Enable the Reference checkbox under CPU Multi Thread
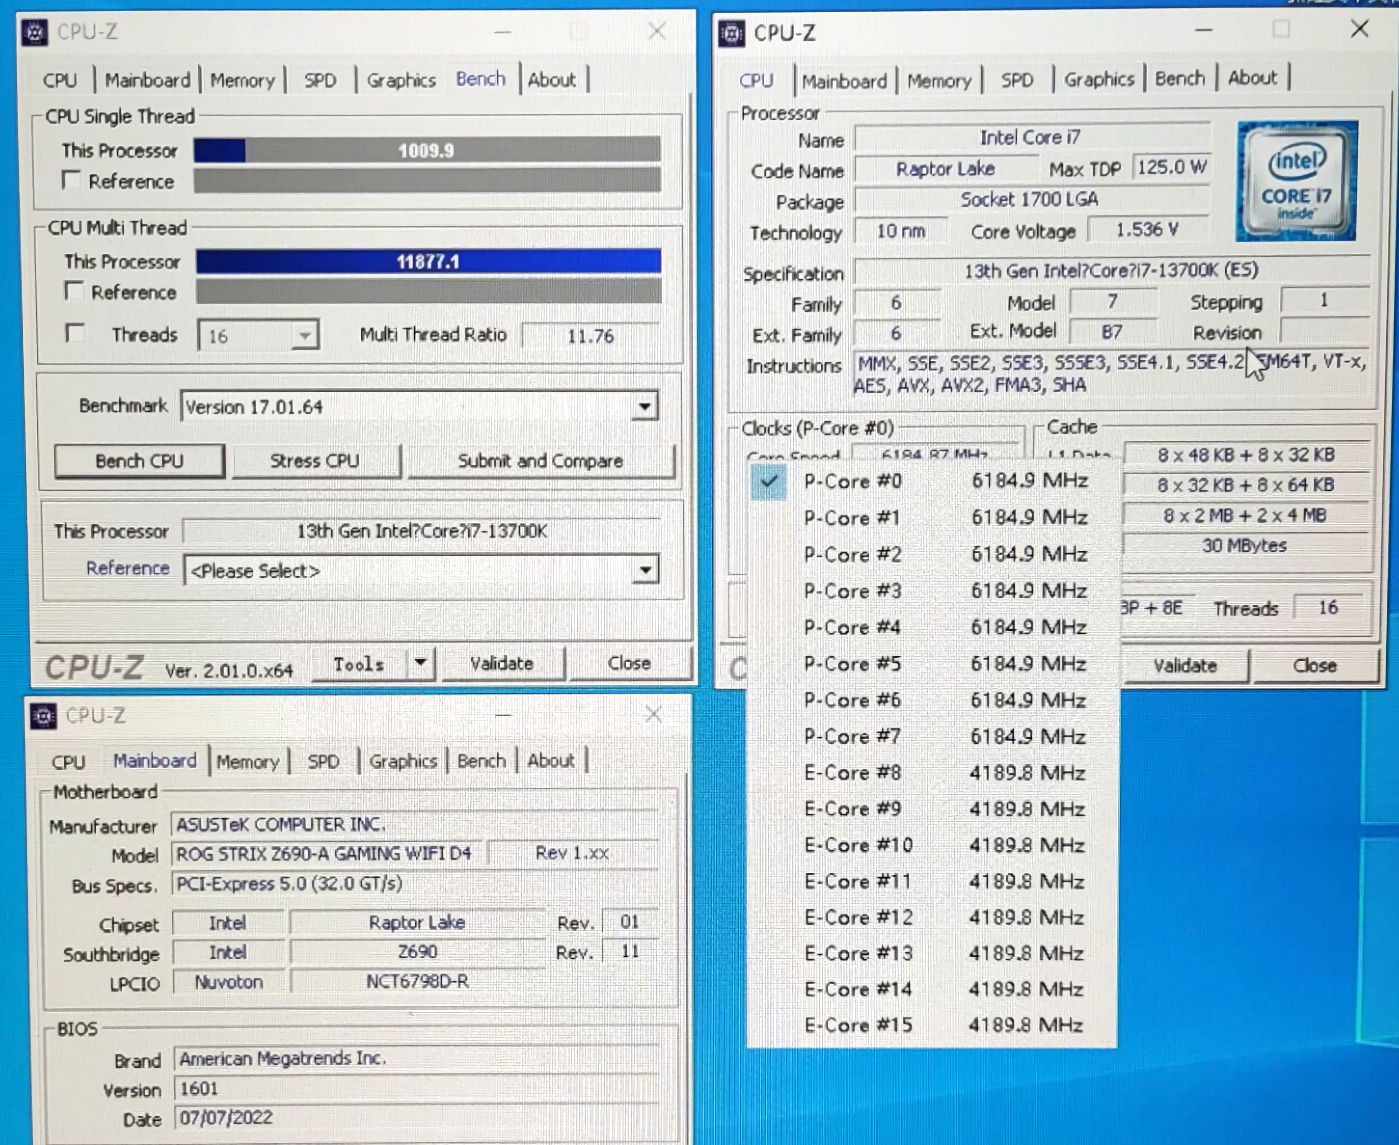 pyautogui.click(x=75, y=291)
